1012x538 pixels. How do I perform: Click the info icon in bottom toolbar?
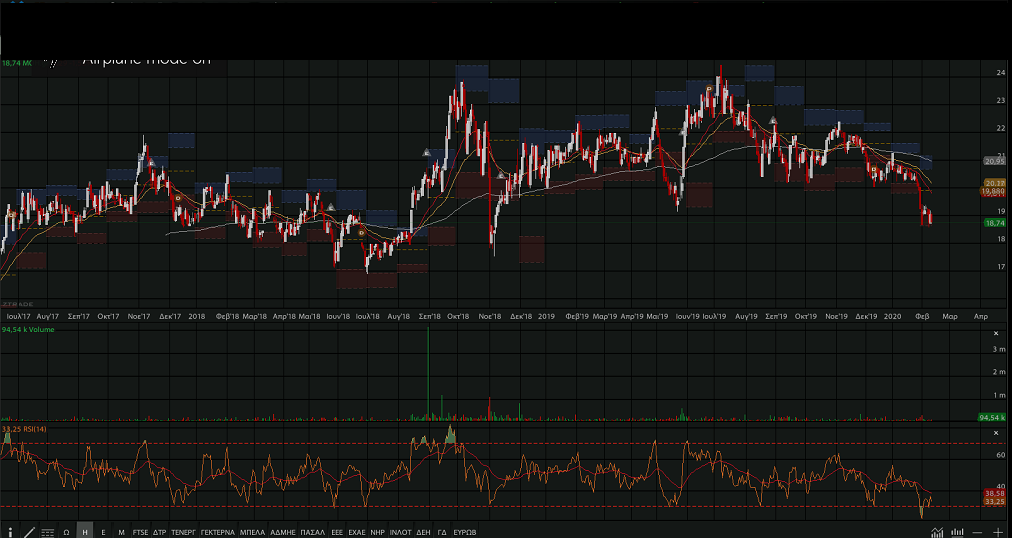[9, 533]
